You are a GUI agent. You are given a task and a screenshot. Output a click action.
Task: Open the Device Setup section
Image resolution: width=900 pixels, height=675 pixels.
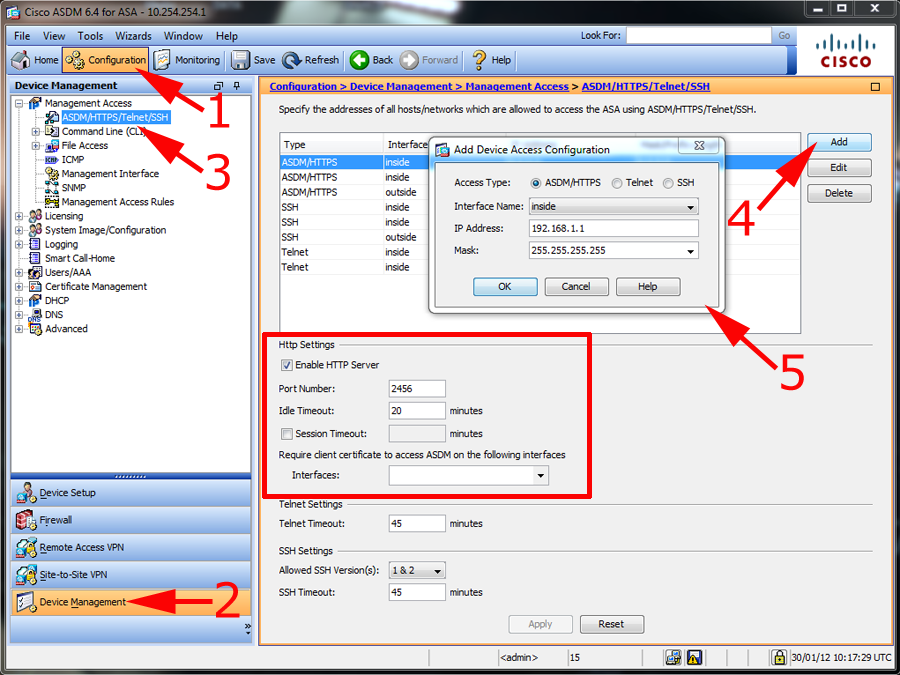(x=131, y=492)
